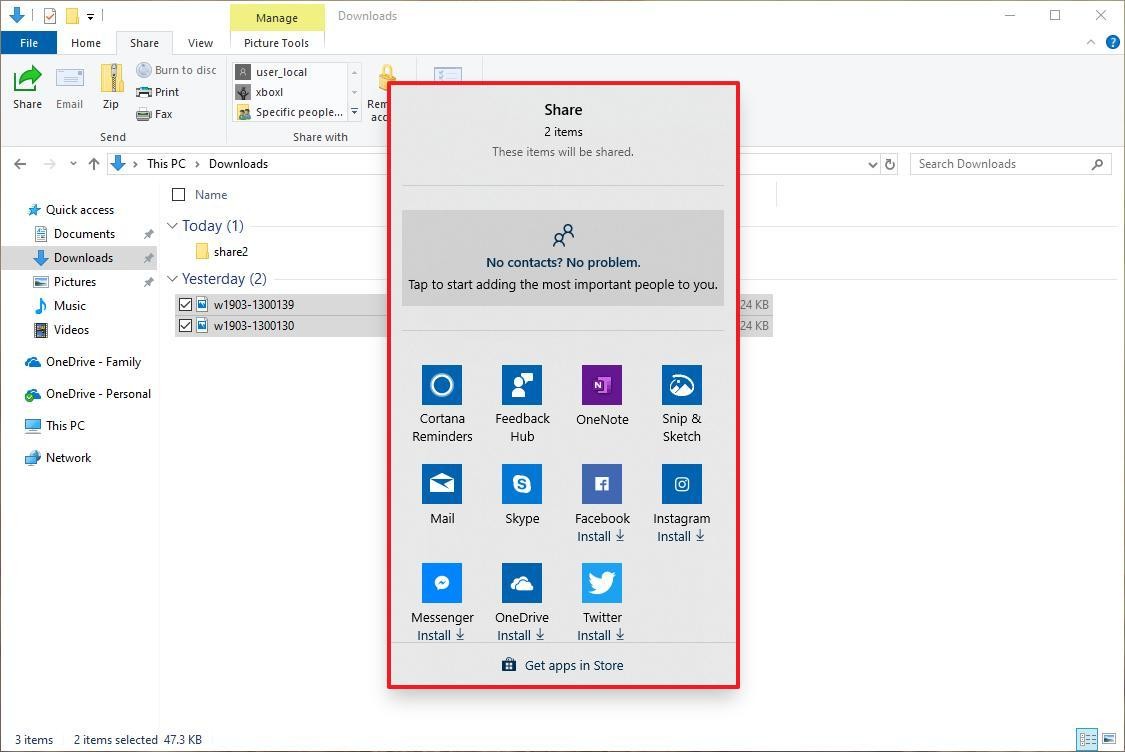Screen dimensions: 1125x752
Task: Uncheck the w1903-1300130 file checkbox
Action: click(x=185, y=325)
